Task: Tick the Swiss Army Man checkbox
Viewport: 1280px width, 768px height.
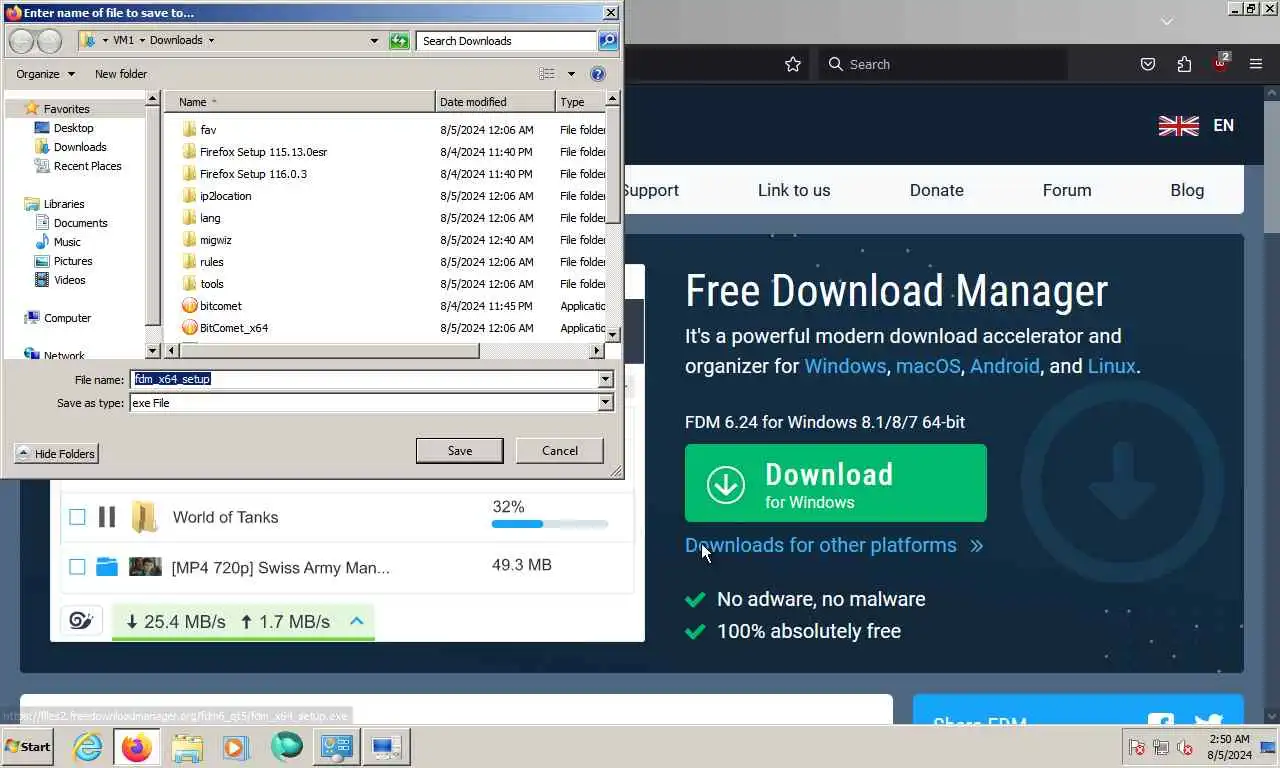Action: click(77, 567)
